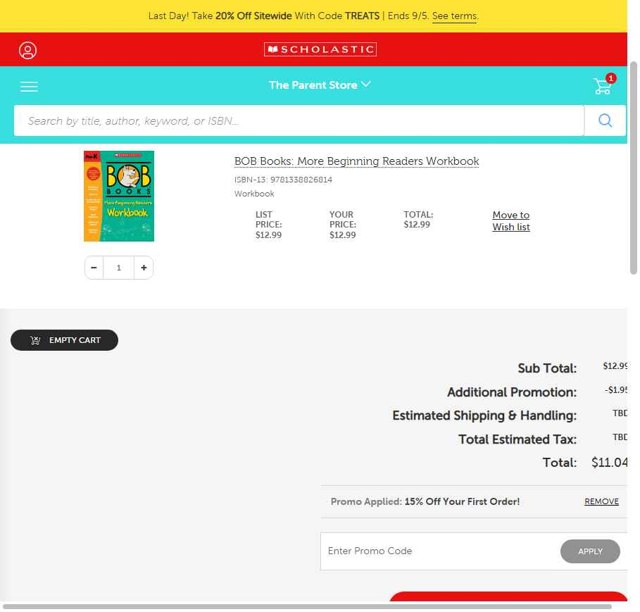
Task: Click the ISBN-13 number text
Action: click(x=283, y=180)
